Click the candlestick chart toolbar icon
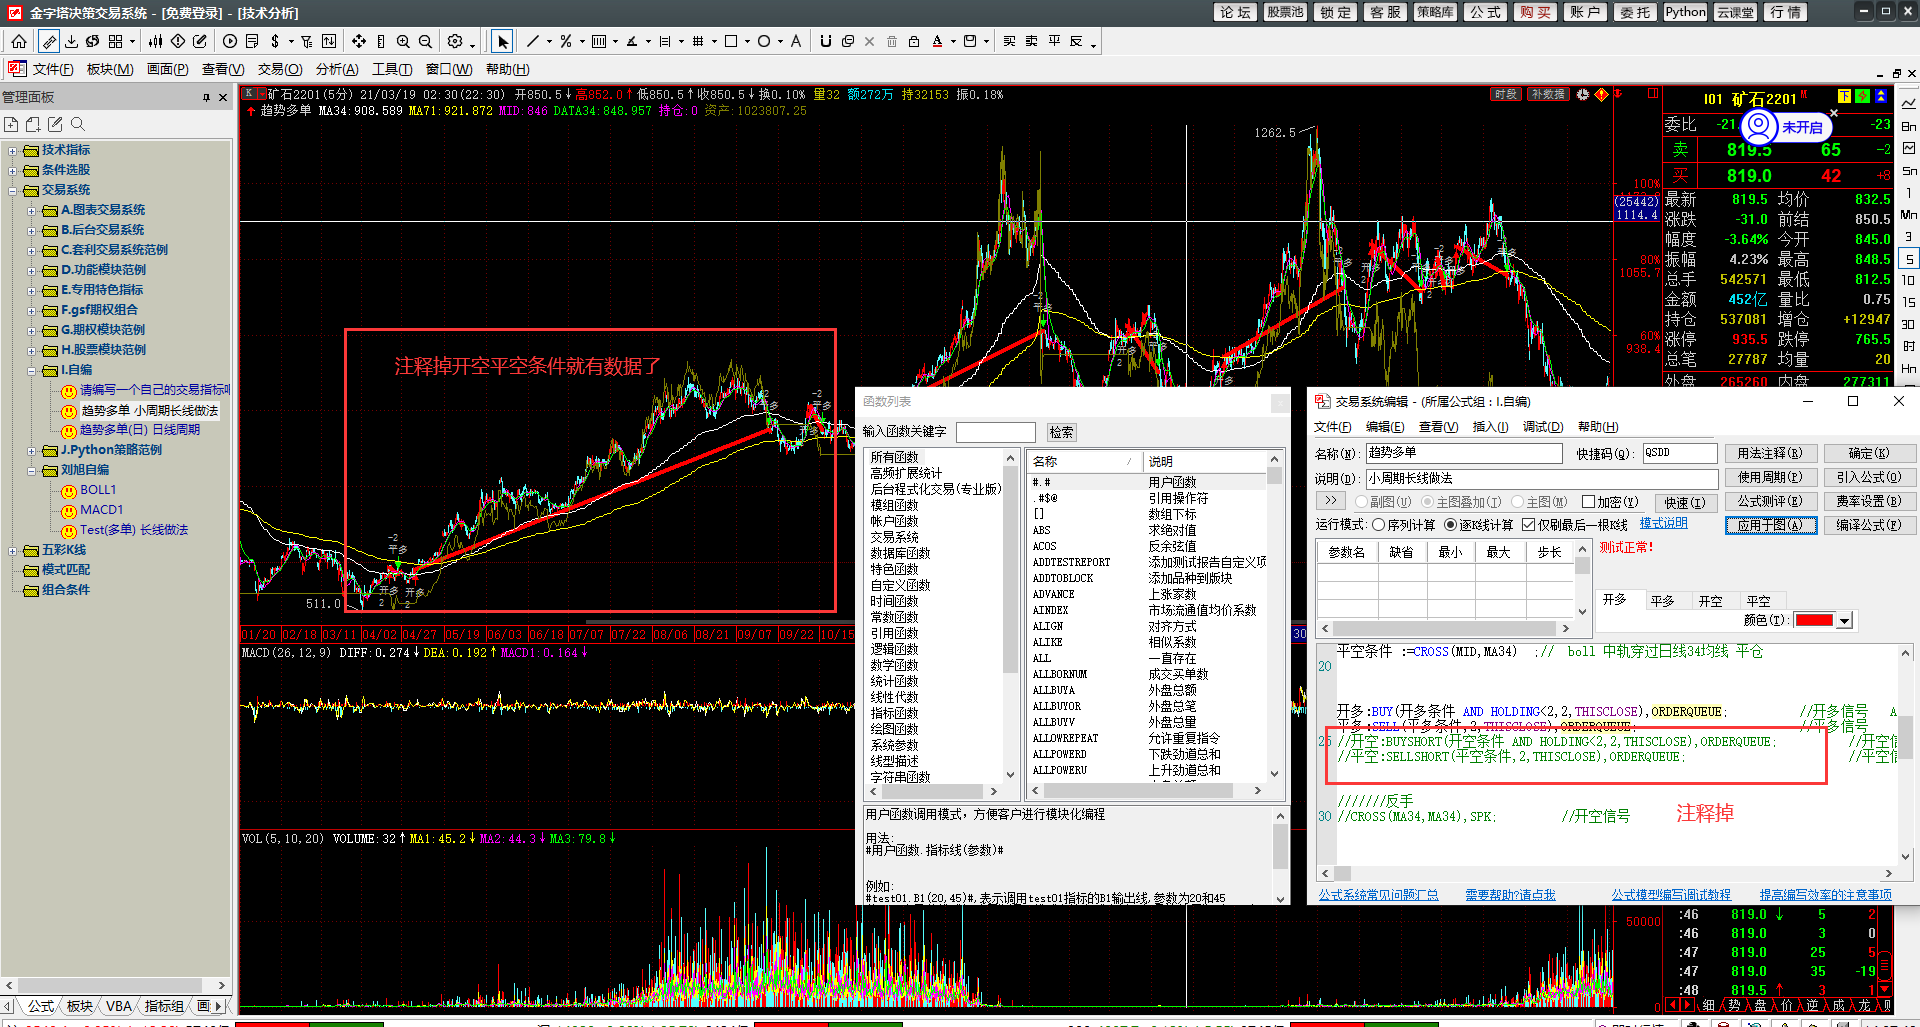This screenshot has width=1920, height=1027. (155, 41)
